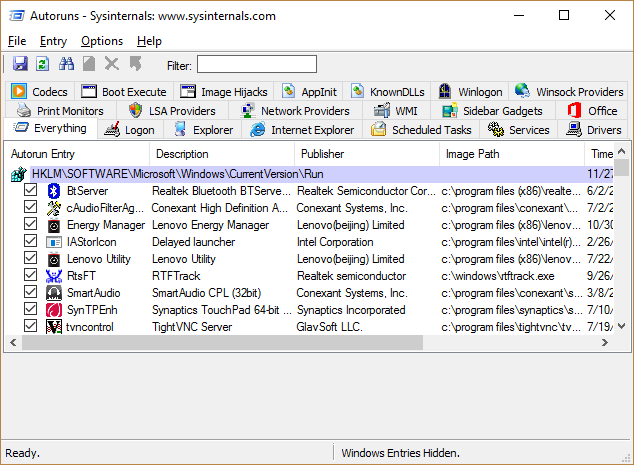
Task: Open the Entry menu
Action: (53, 41)
